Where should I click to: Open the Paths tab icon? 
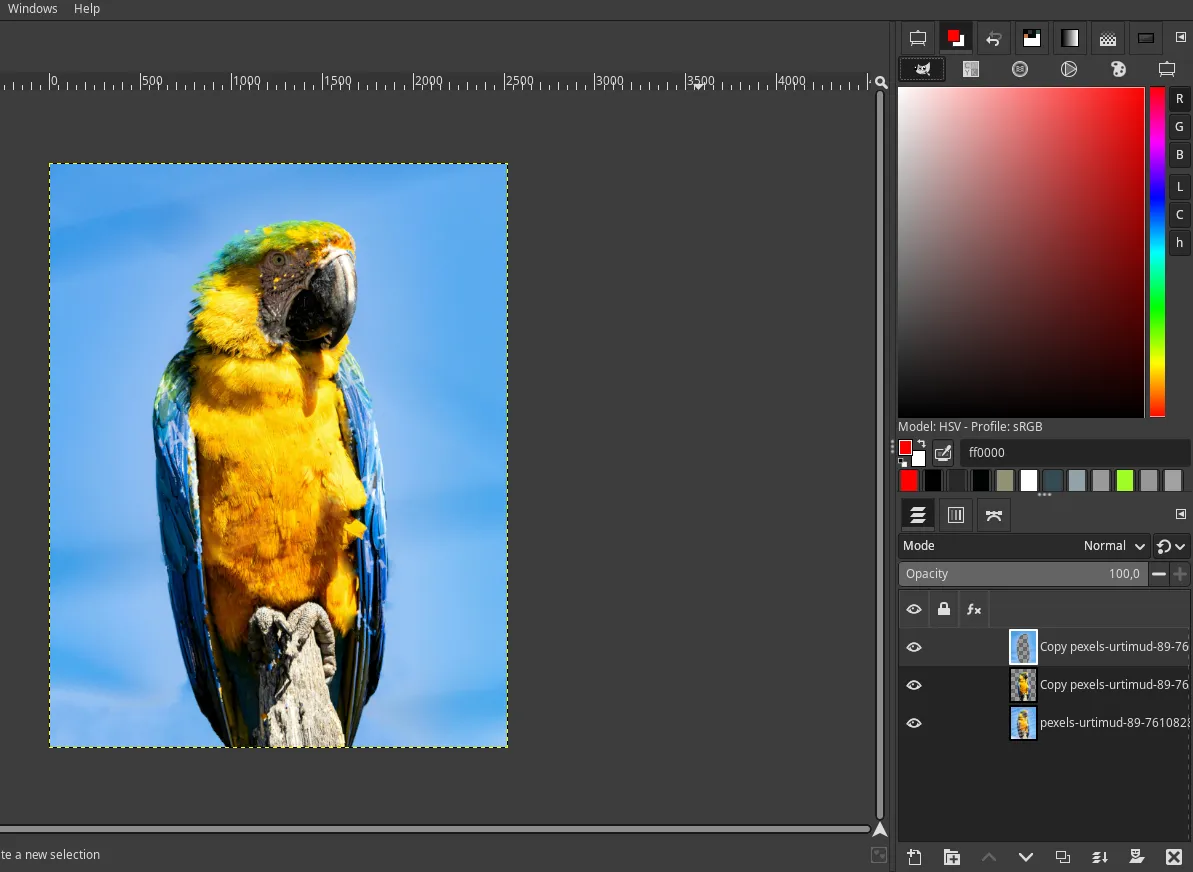coord(994,515)
